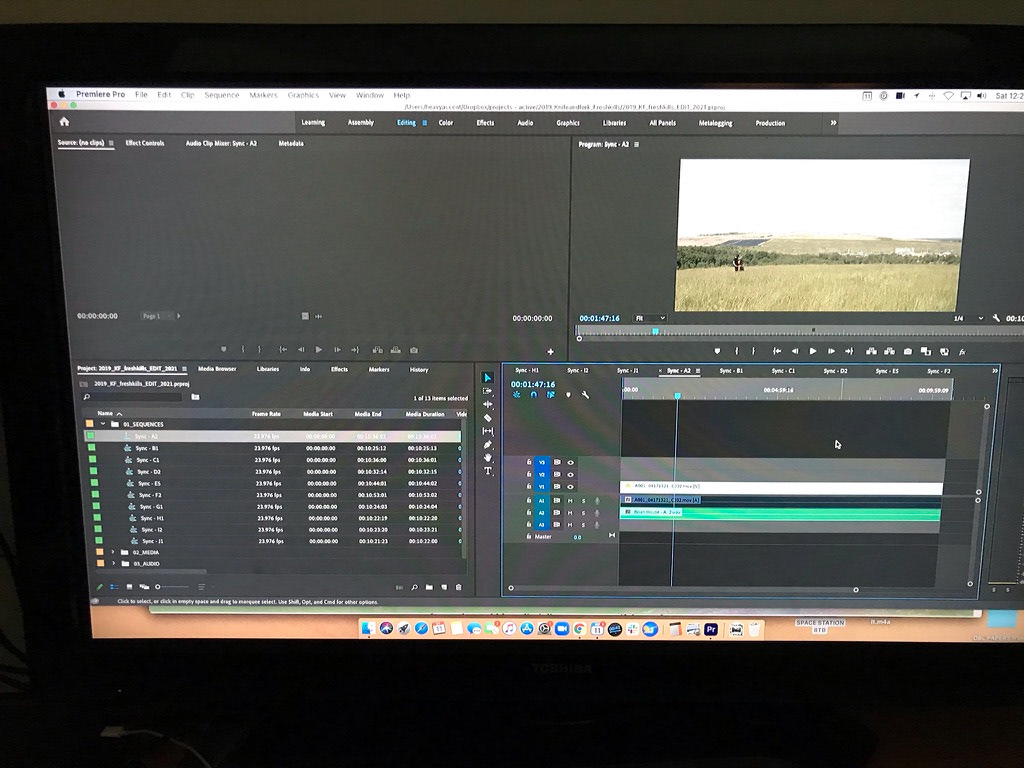Toggle V3 track output eye
1024x768 pixels.
[x=570, y=462]
